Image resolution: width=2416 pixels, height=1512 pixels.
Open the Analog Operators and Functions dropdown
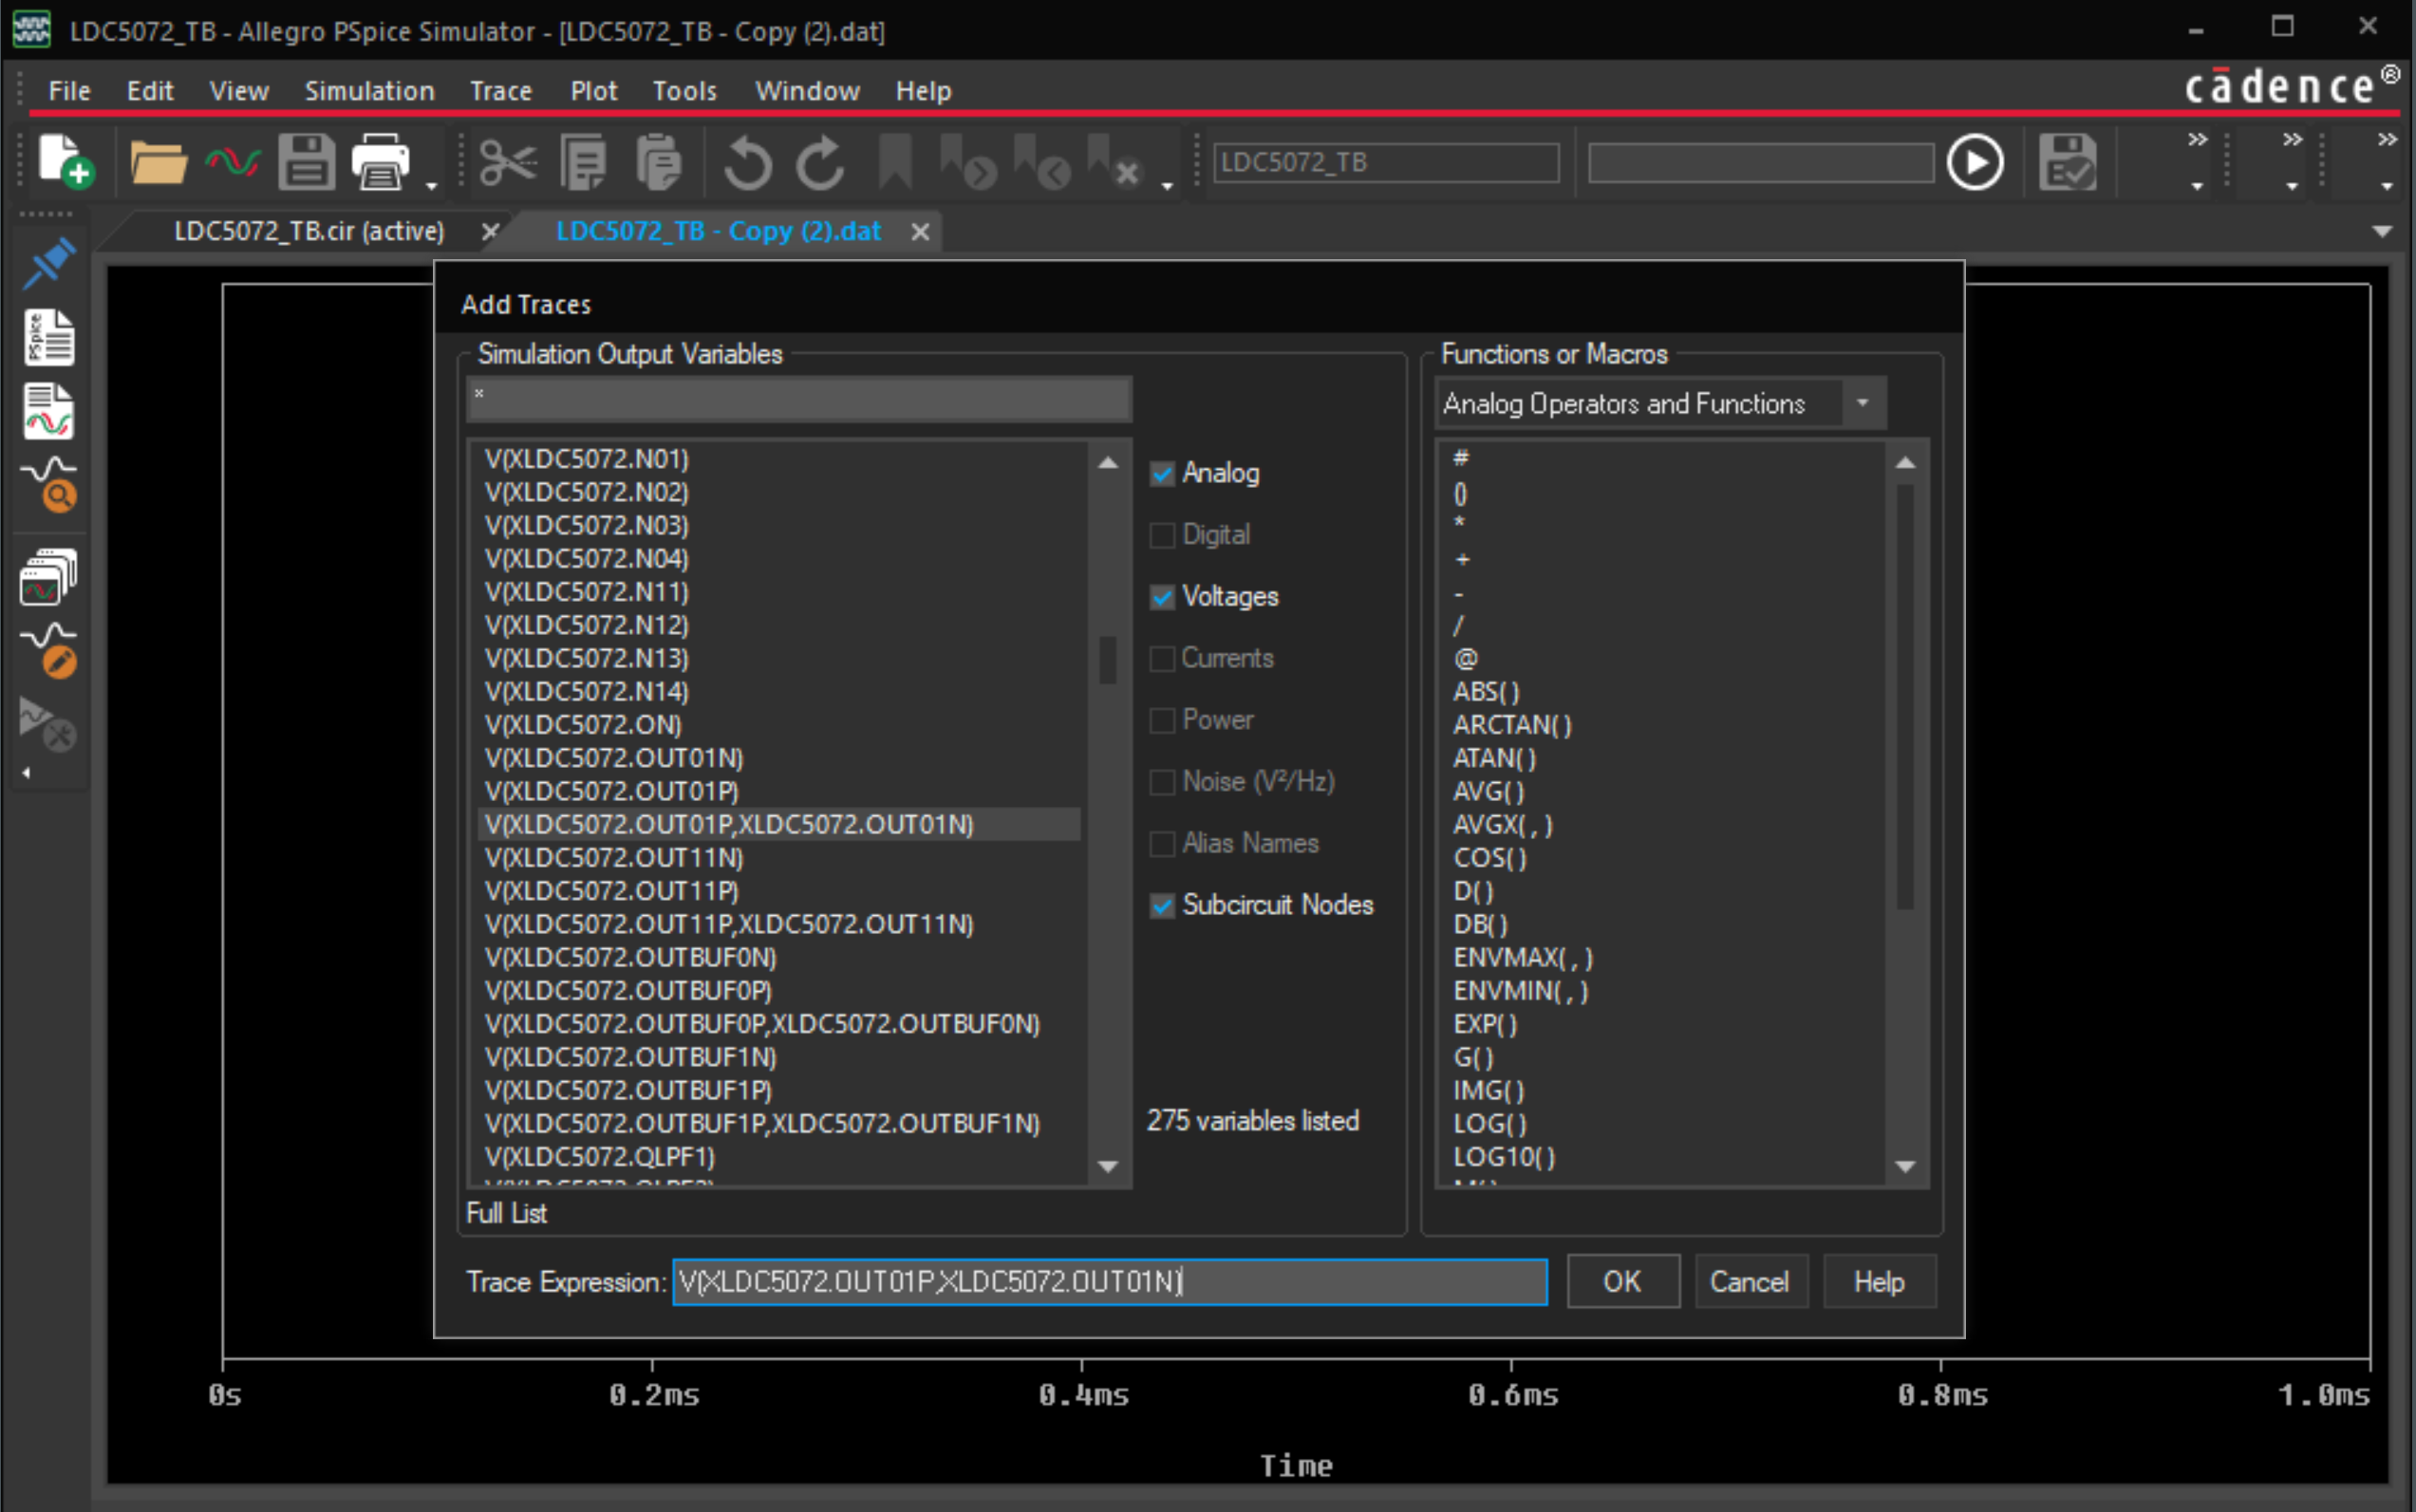coord(1863,403)
